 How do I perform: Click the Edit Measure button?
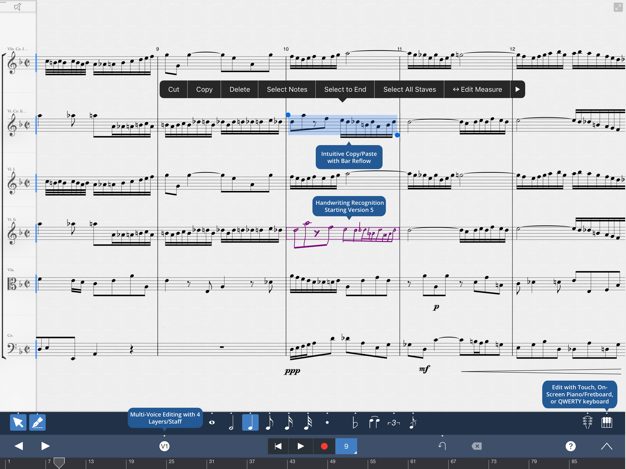(477, 89)
